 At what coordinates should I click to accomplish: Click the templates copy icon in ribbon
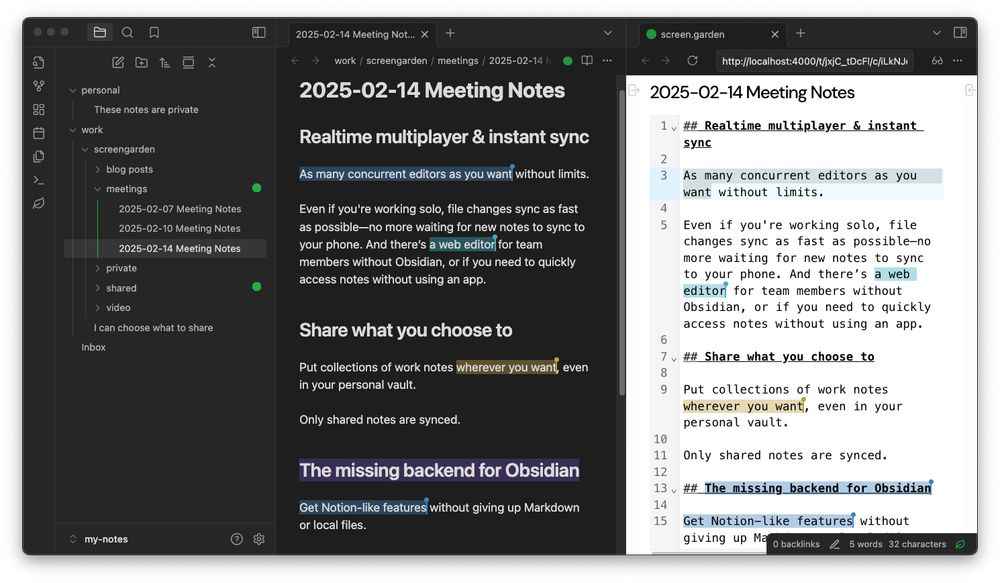coord(39,156)
